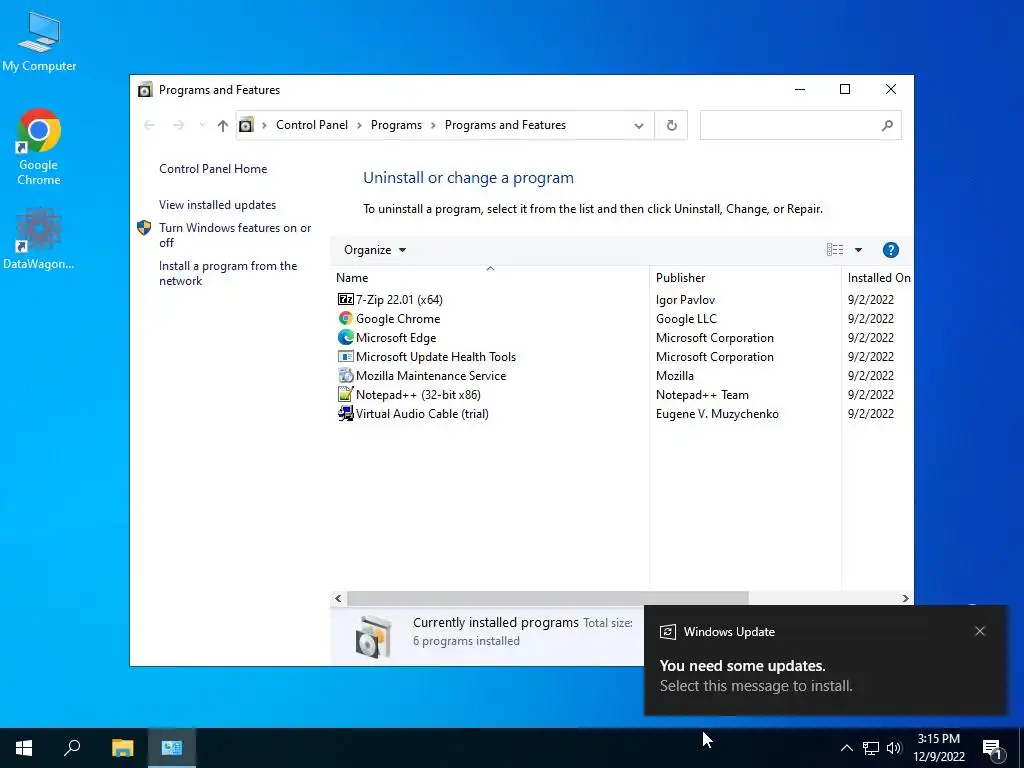This screenshot has width=1024, height=768.
Task: Select the Notepad++ list icon
Action: pyautogui.click(x=345, y=394)
